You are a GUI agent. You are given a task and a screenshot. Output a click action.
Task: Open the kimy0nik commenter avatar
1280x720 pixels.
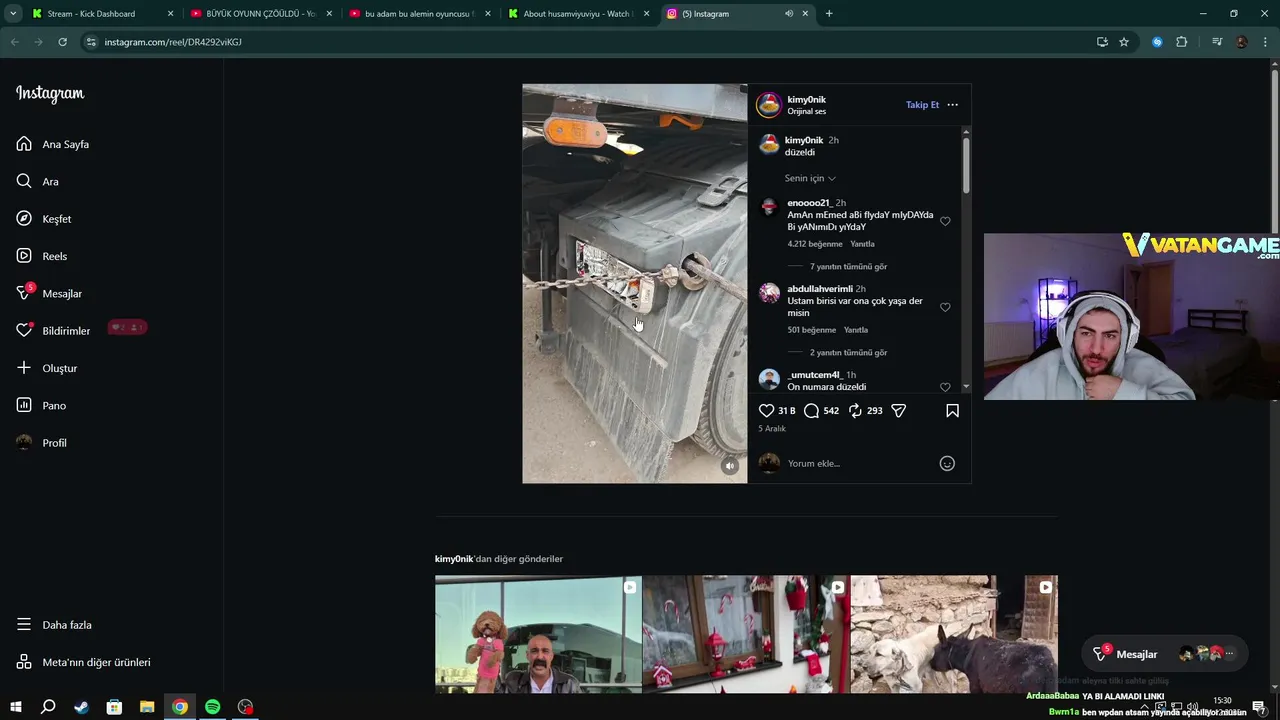769,145
